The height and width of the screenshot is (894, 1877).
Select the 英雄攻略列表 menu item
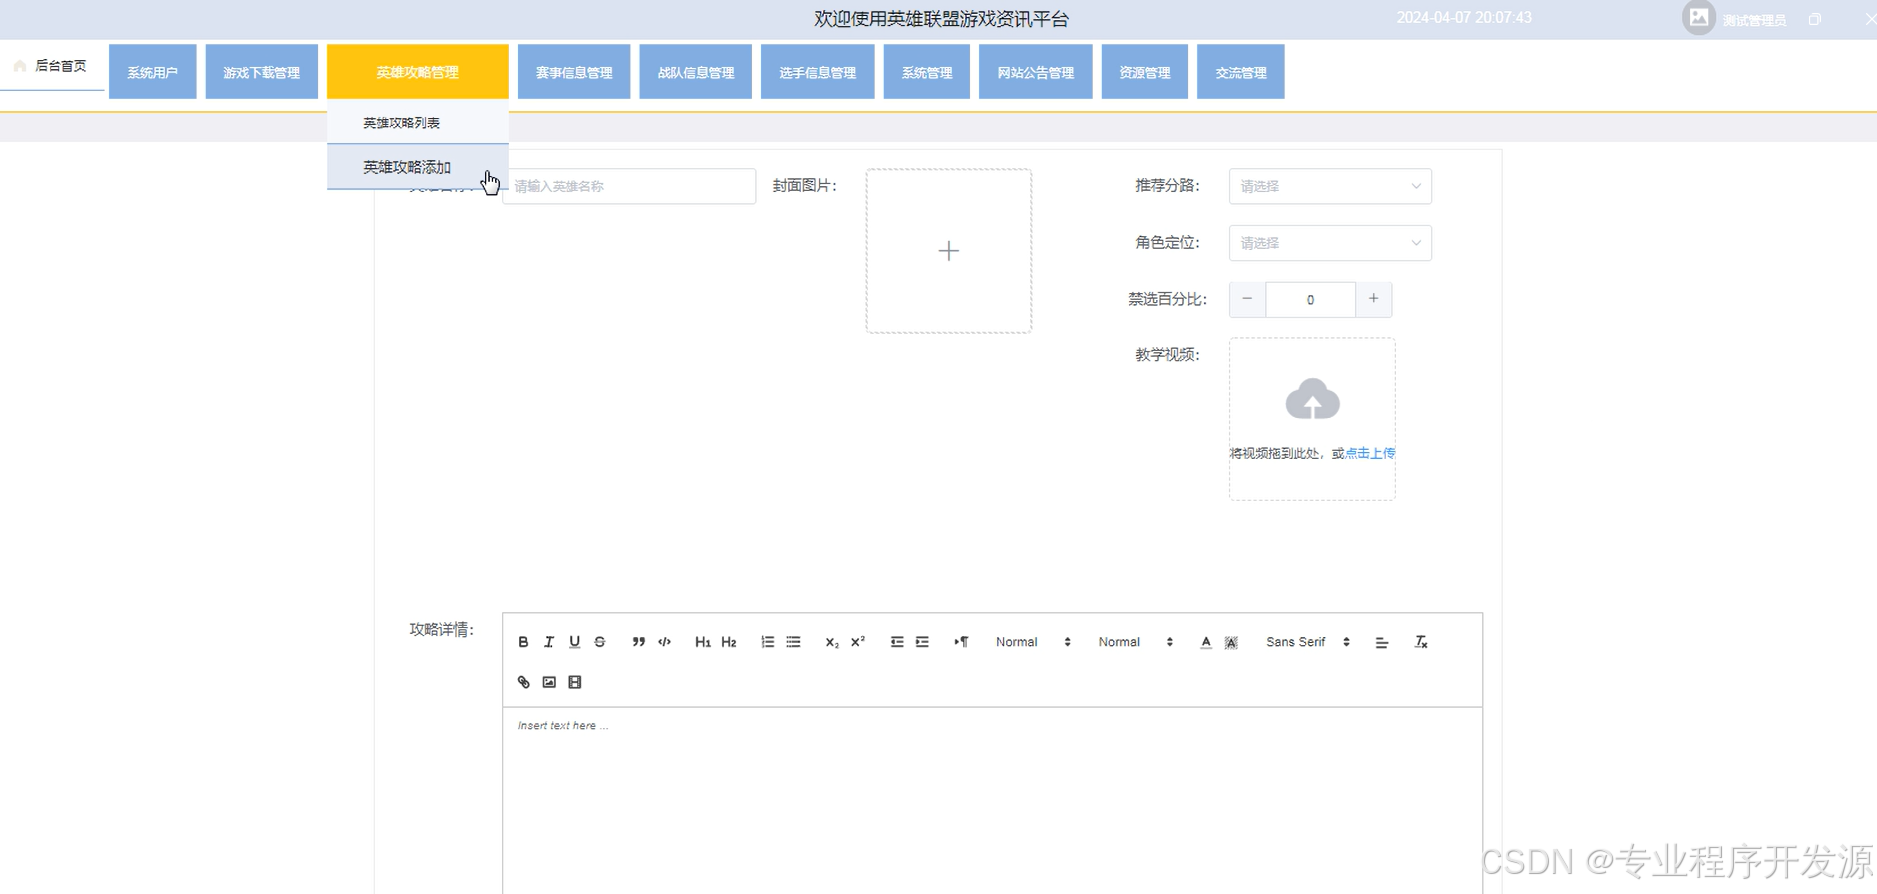(418, 123)
